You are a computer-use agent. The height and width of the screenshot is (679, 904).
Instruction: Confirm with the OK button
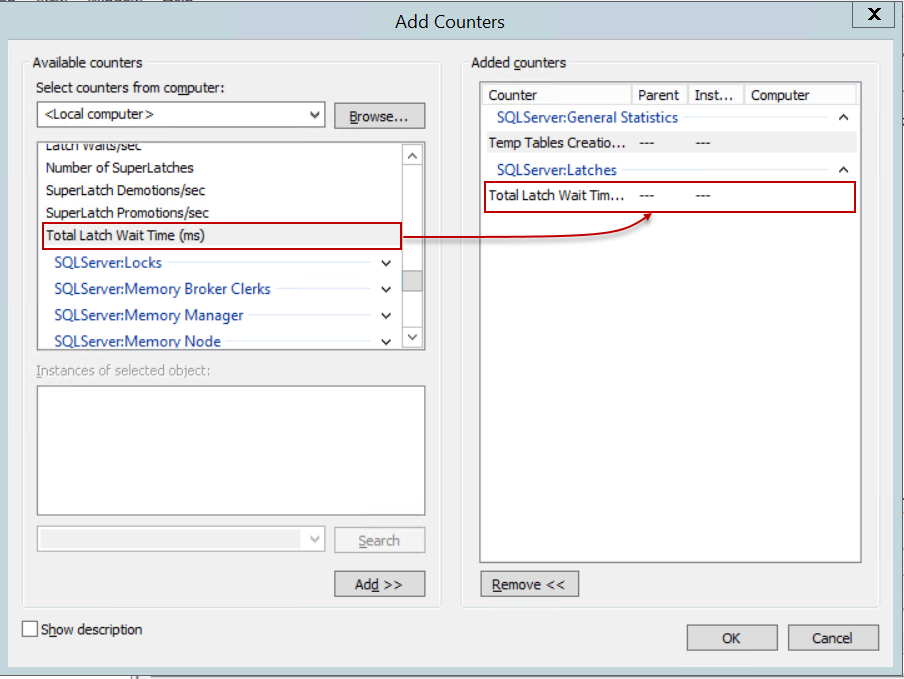(731, 638)
